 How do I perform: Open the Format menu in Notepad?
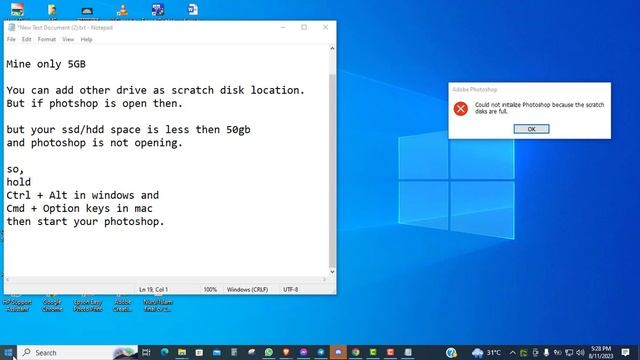pyautogui.click(x=47, y=39)
